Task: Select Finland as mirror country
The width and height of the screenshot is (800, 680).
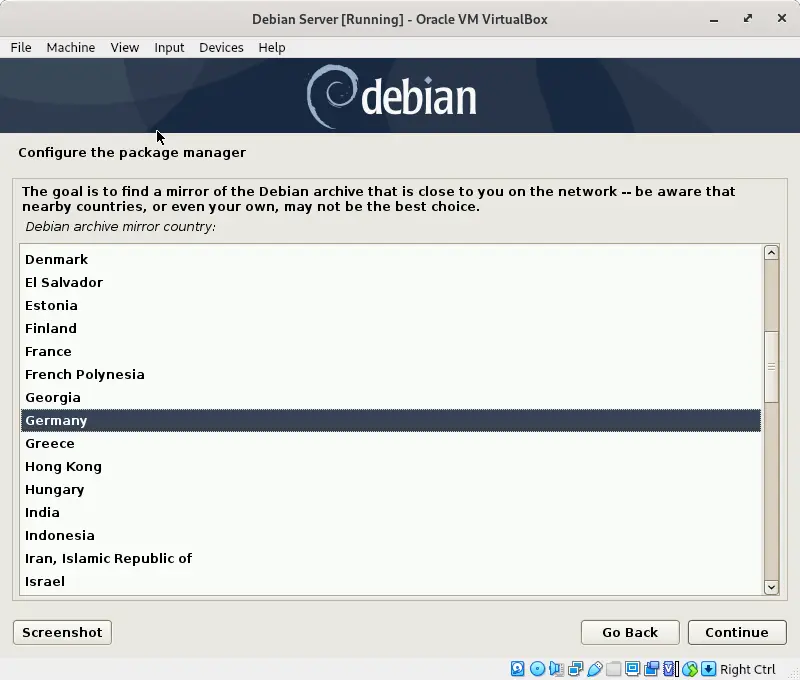Action: coord(391,328)
